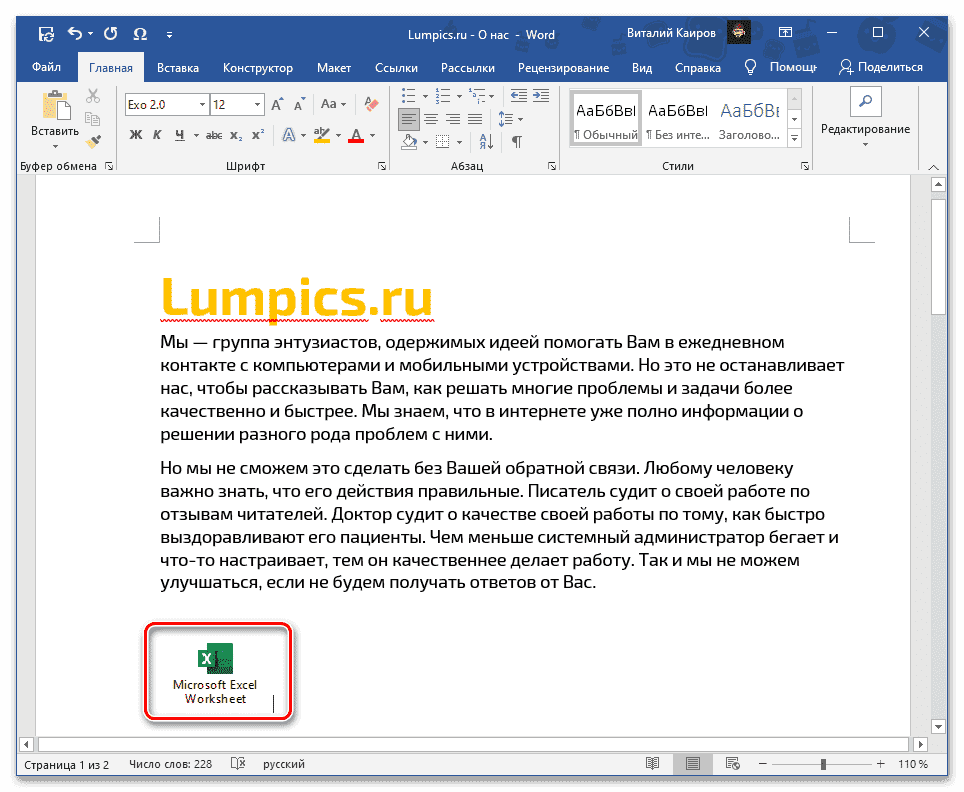Expand the font color dropdown arrow
The image size is (964, 792).
pyautogui.click(x=370, y=135)
